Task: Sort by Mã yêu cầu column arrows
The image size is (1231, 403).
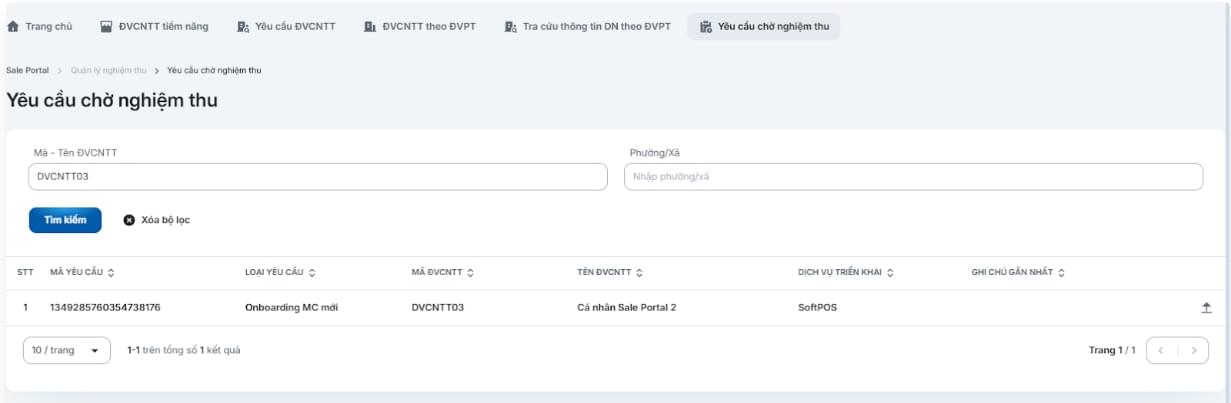Action: click(111, 273)
